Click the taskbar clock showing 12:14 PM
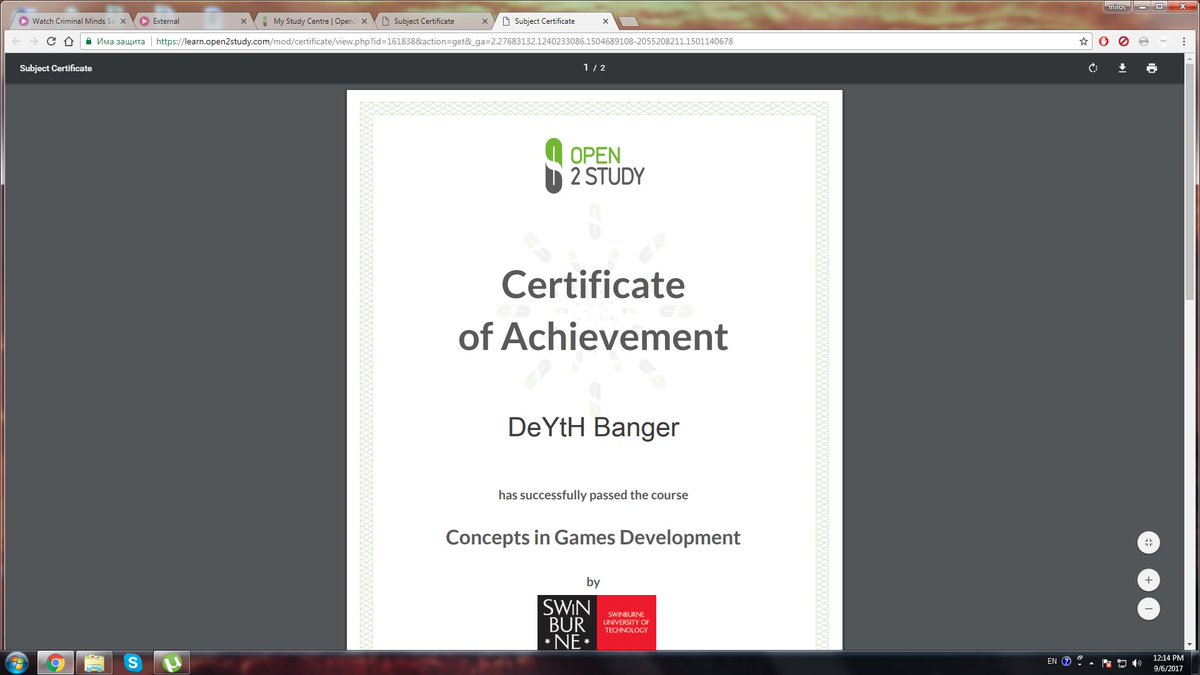This screenshot has width=1200, height=675. pyautogui.click(x=1167, y=662)
